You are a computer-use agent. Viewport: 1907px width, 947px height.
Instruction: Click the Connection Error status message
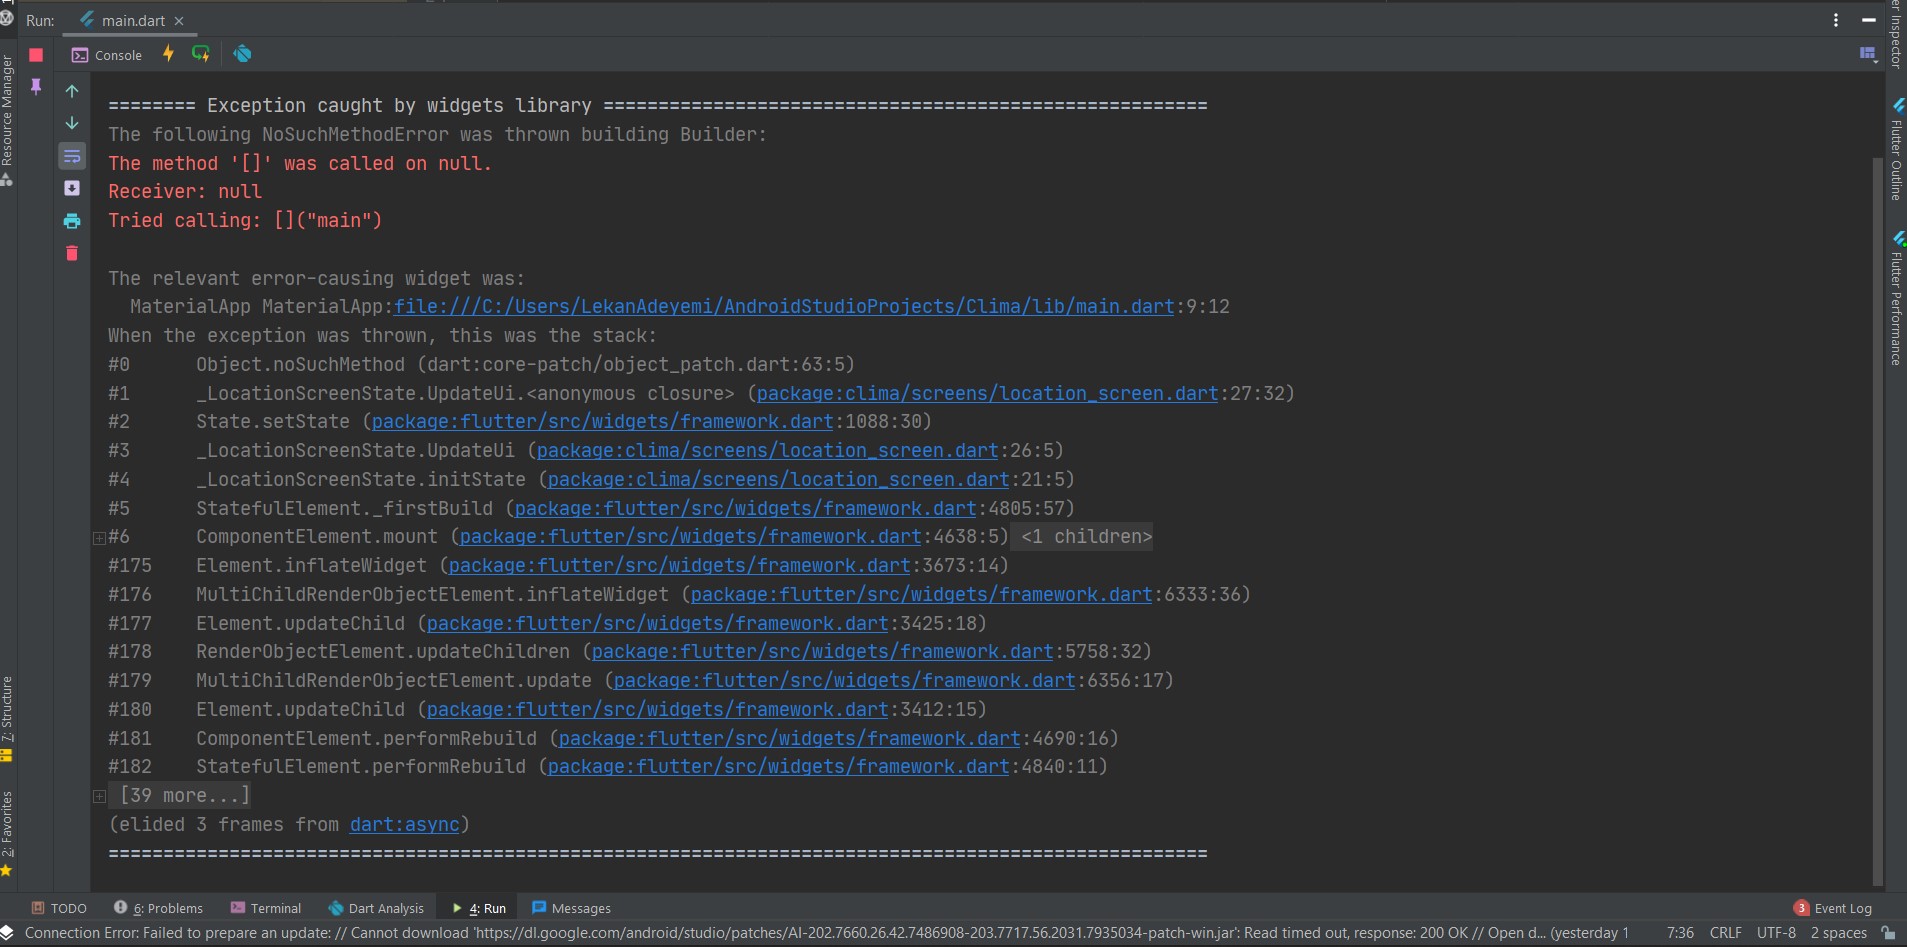(826, 933)
